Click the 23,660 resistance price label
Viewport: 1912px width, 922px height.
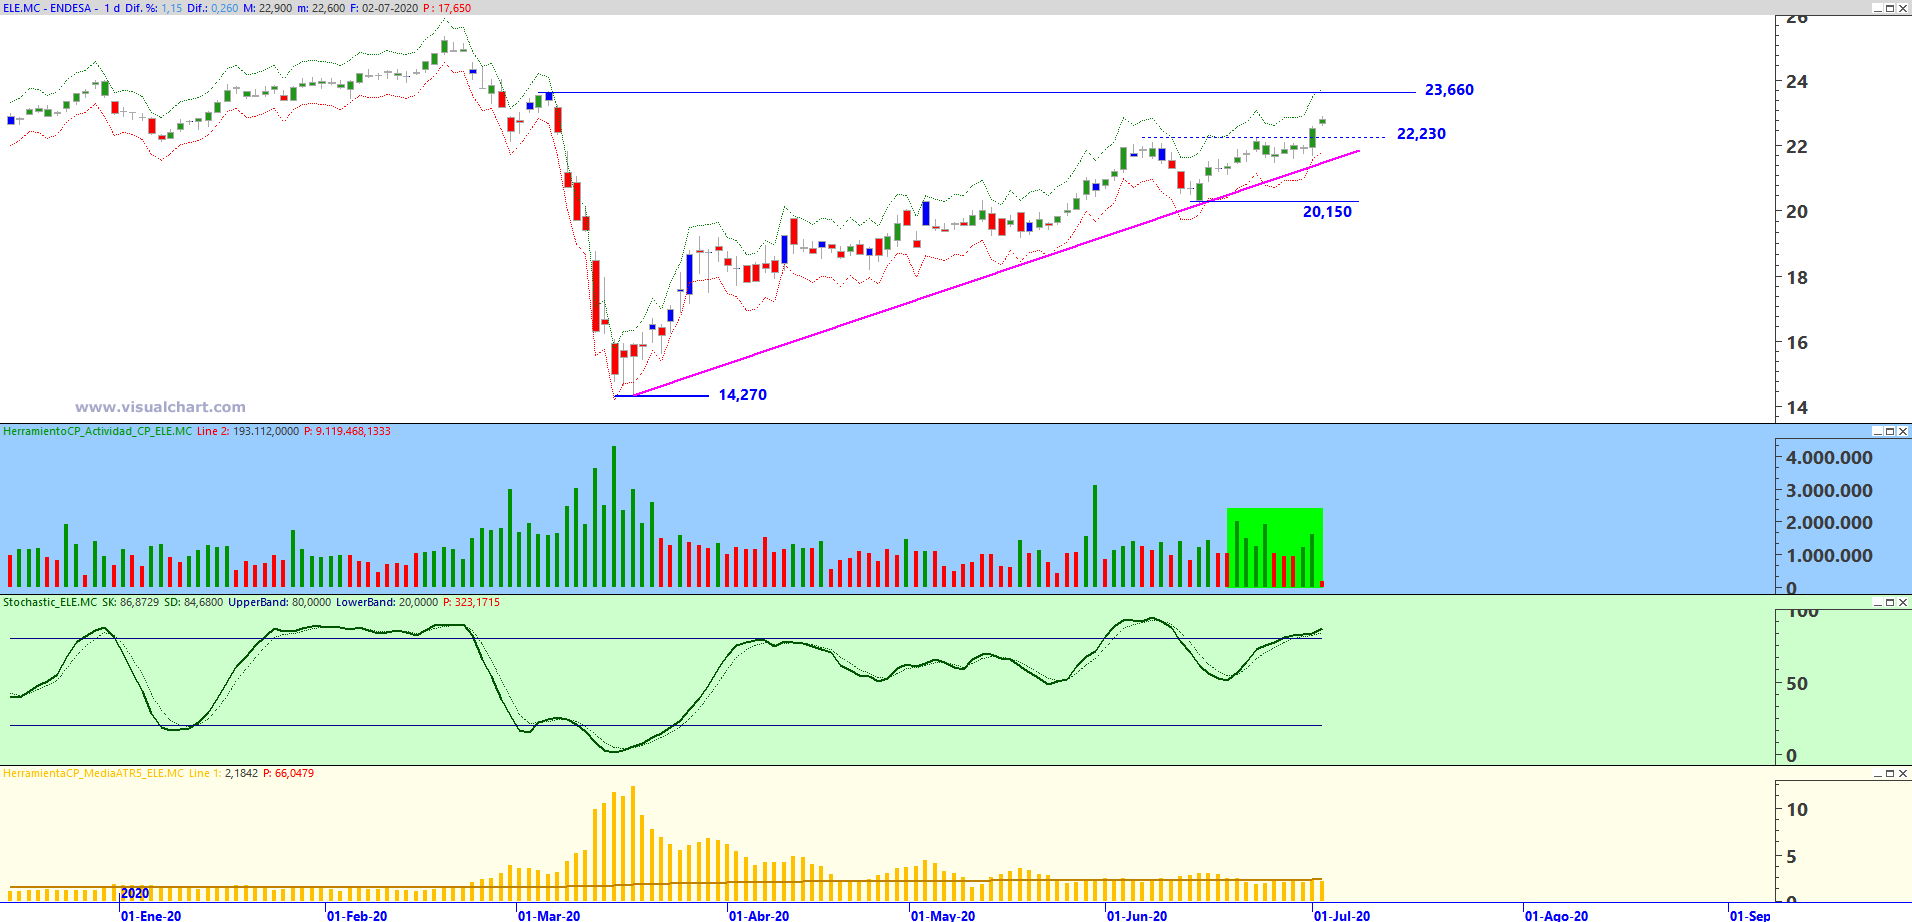tap(1449, 90)
